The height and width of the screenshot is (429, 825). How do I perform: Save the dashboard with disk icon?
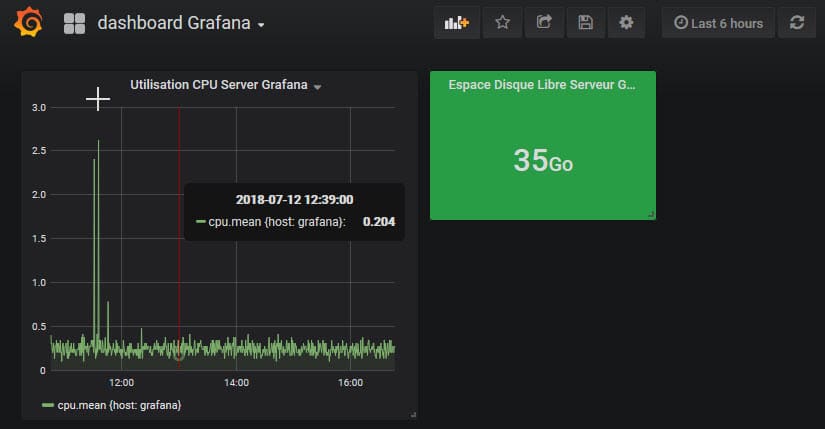click(586, 23)
